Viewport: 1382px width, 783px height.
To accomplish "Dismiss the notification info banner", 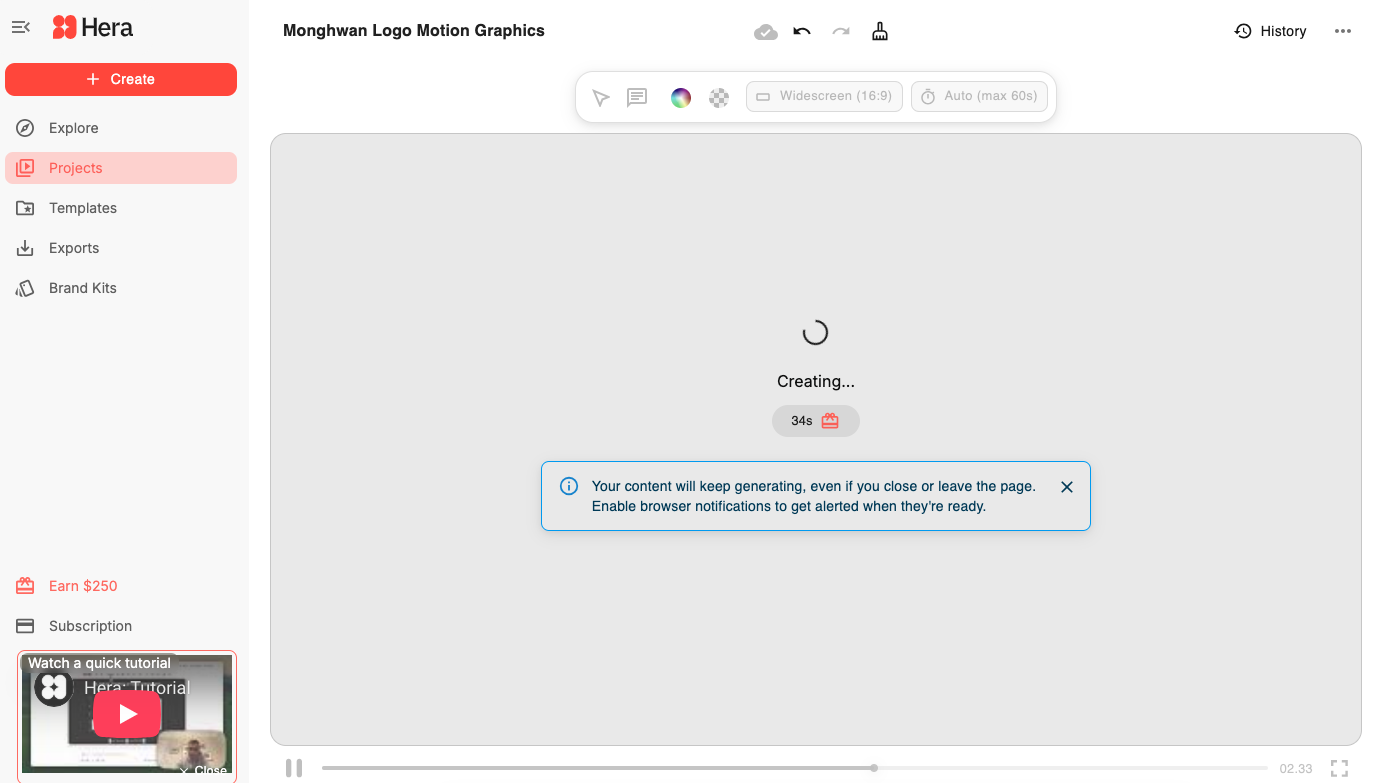I will click(1067, 487).
